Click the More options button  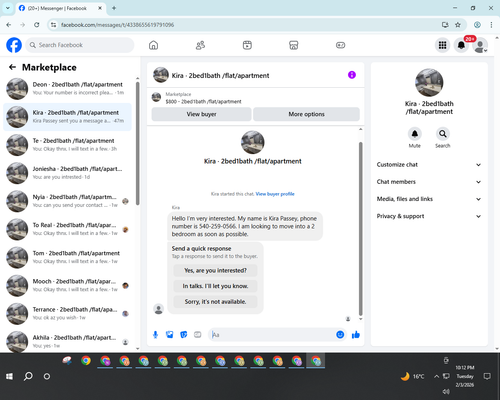click(x=306, y=114)
